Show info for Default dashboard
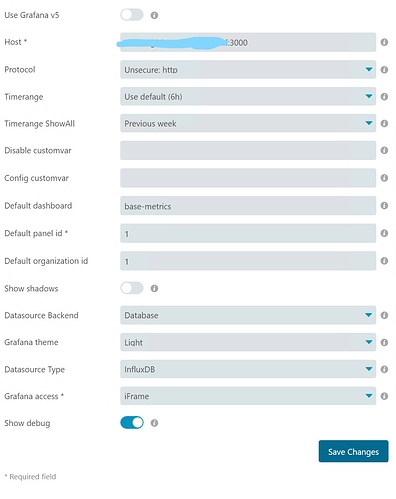 384,205
